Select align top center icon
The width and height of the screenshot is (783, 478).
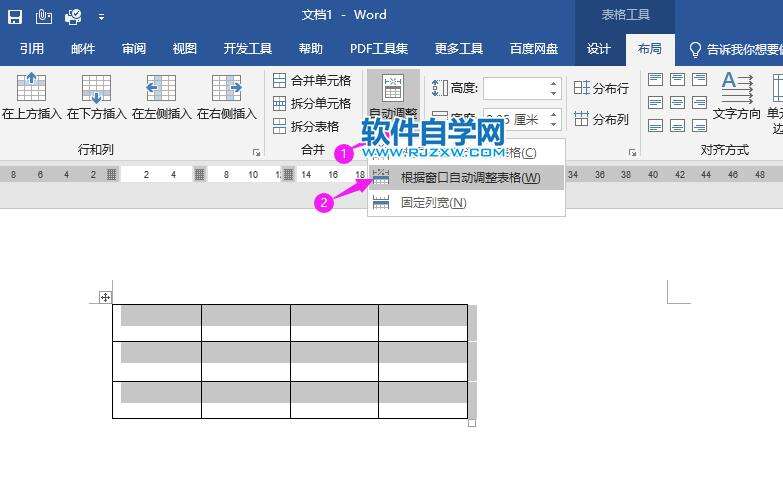(677, 80)
